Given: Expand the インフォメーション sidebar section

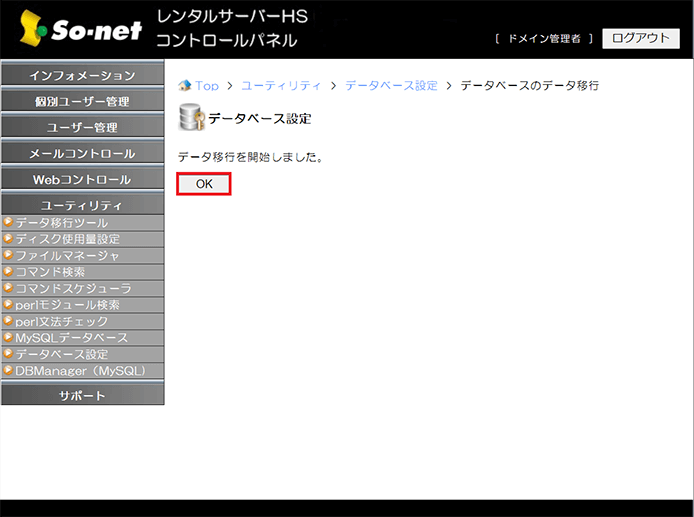Looking at the screenshot, I should [82, 76].
